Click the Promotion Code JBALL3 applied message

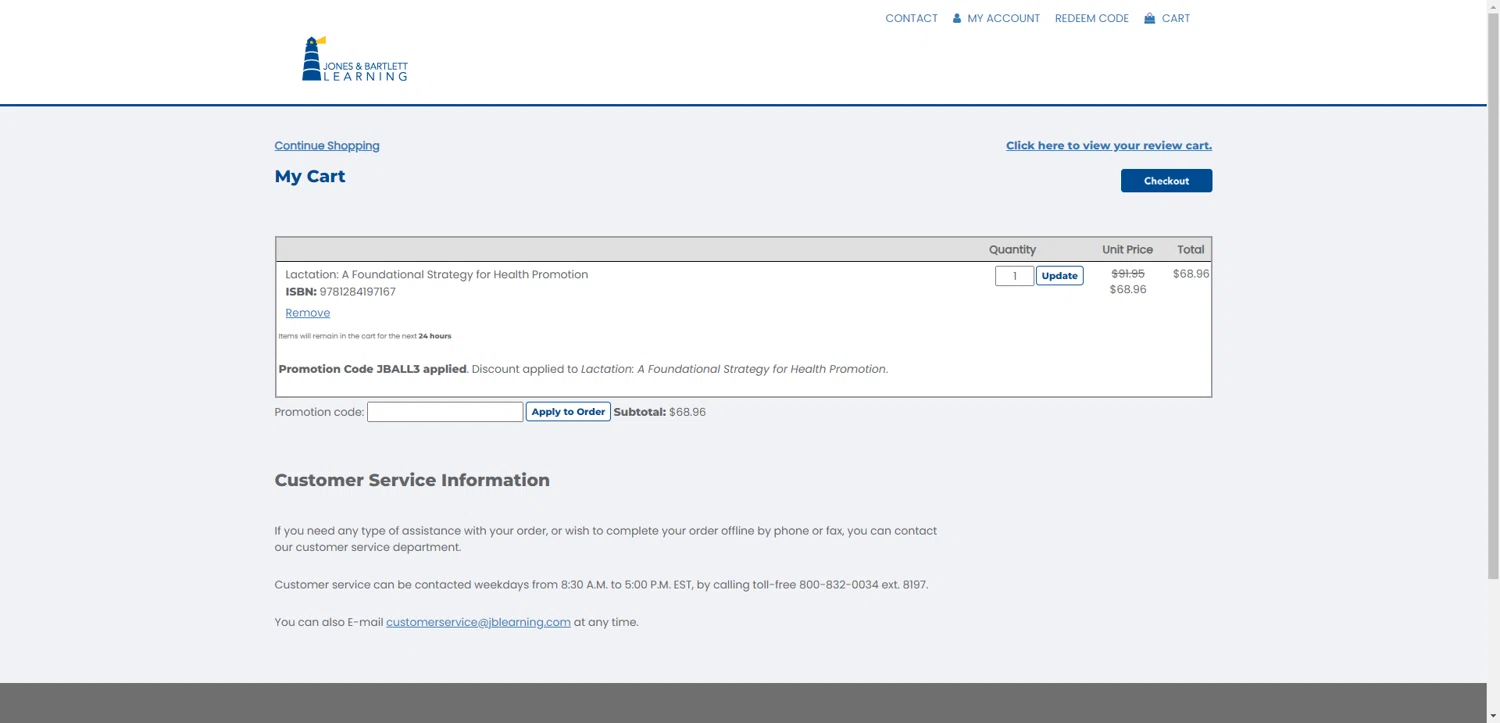[583, 369]
